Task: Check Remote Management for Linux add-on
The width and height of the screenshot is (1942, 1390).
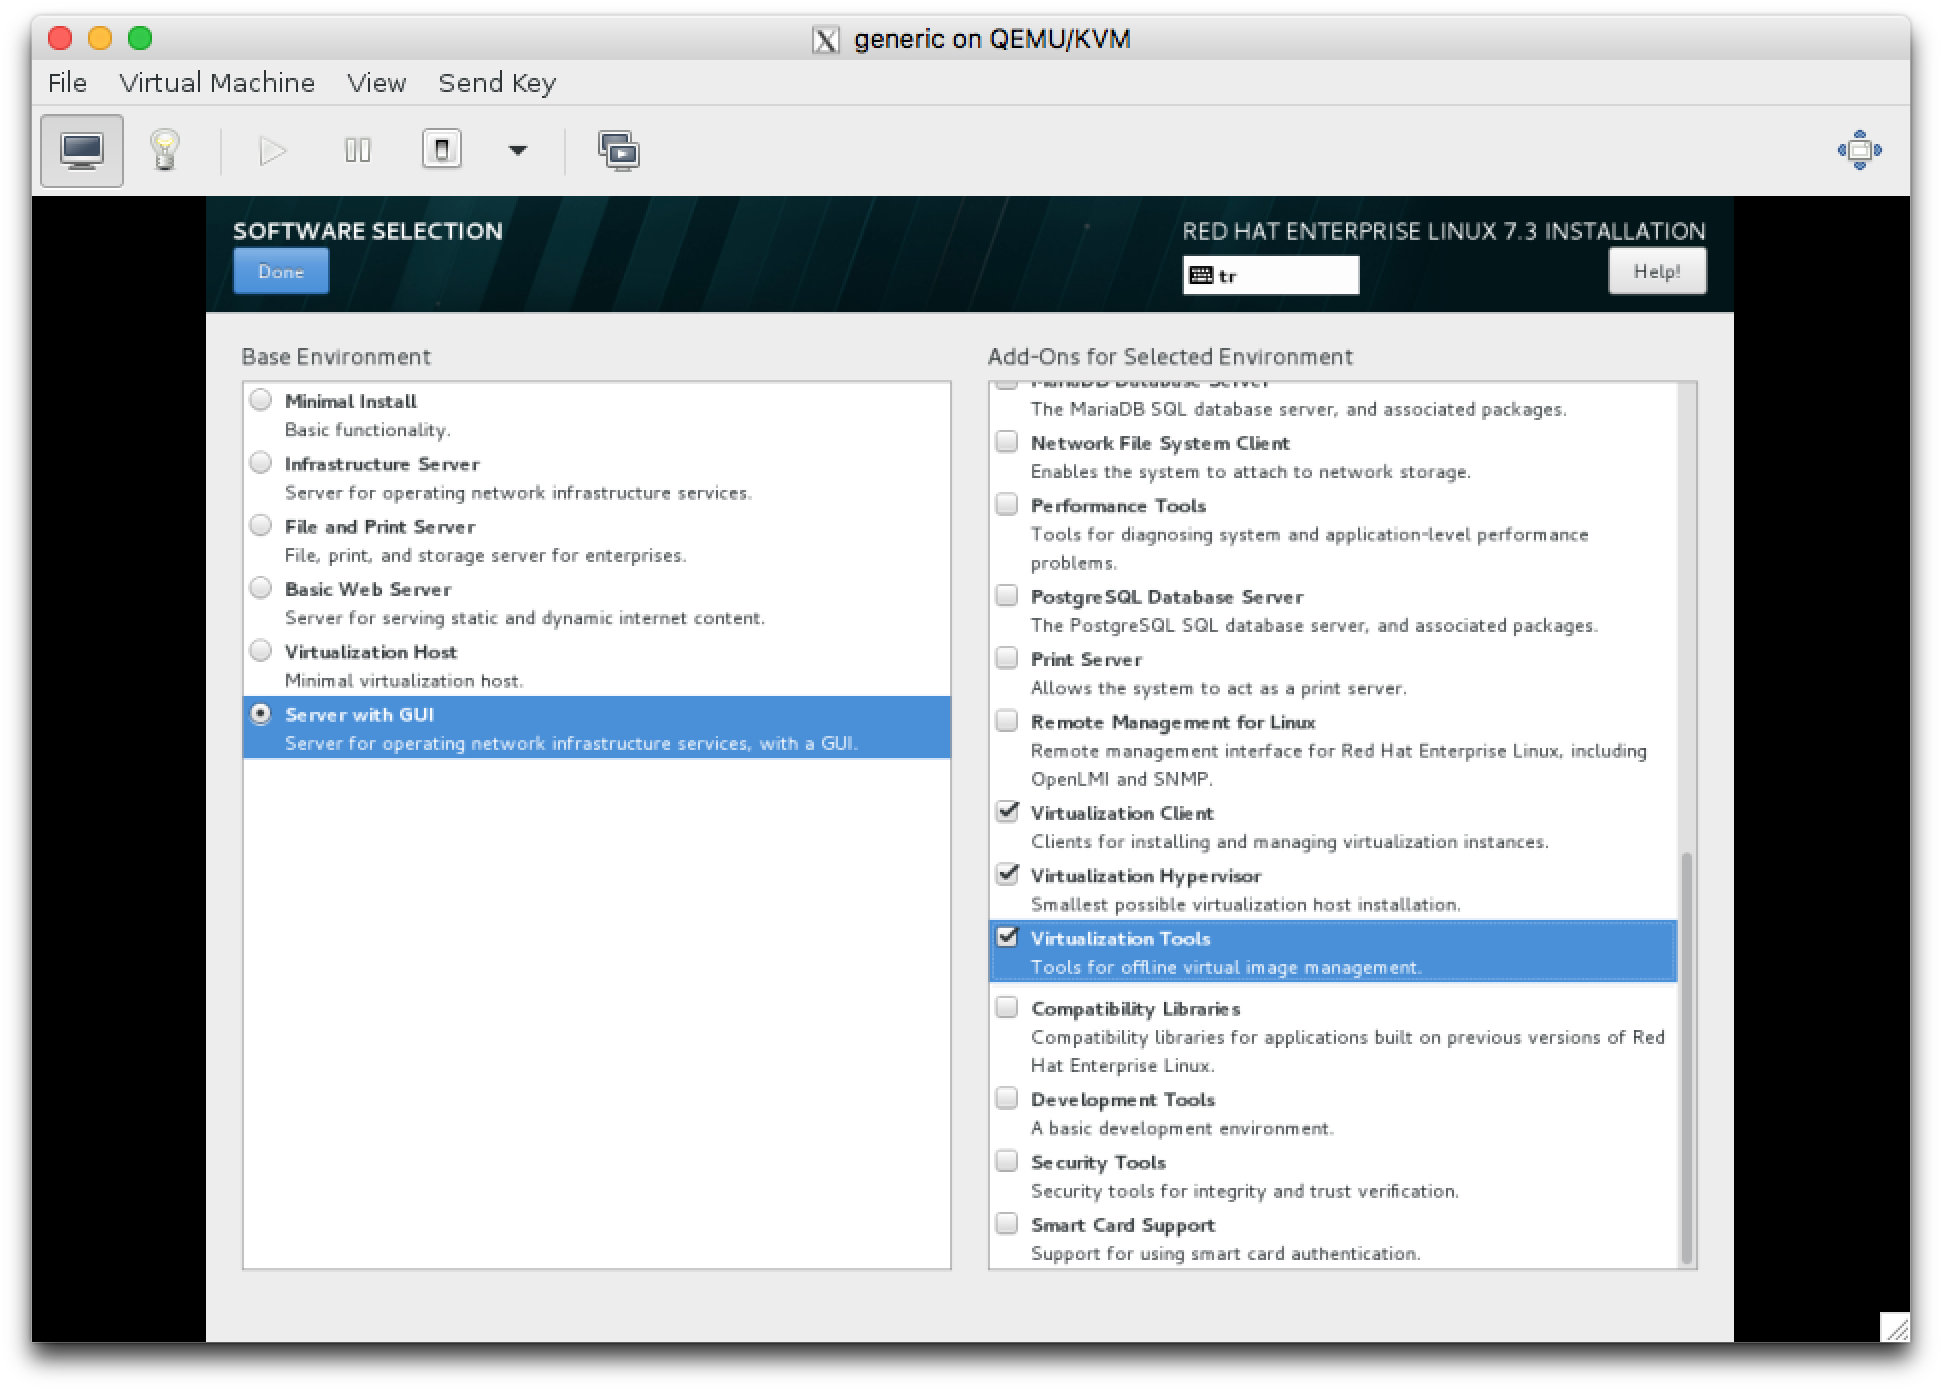Action: (x=1007, y=722)
